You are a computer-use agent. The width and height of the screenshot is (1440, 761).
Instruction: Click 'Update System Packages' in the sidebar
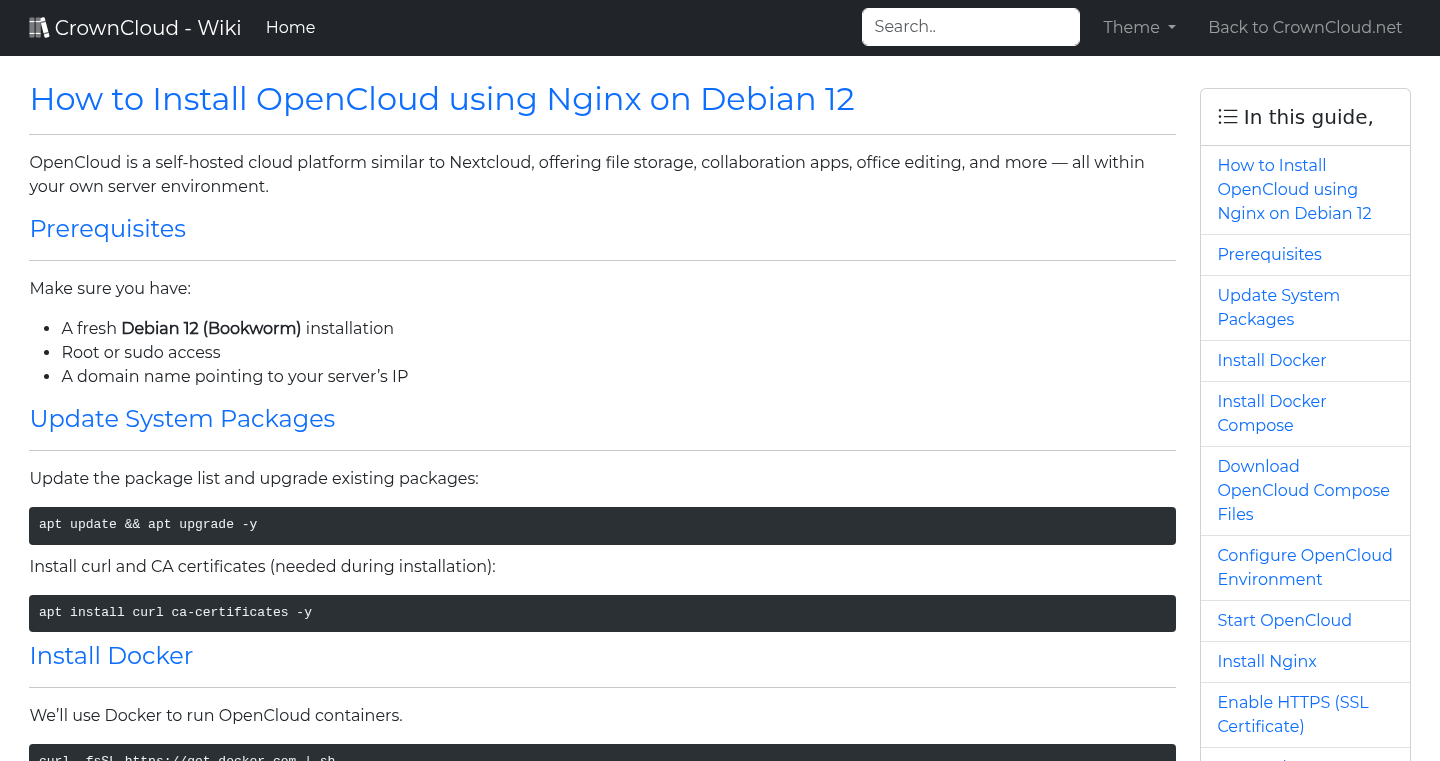point(1278,307)
